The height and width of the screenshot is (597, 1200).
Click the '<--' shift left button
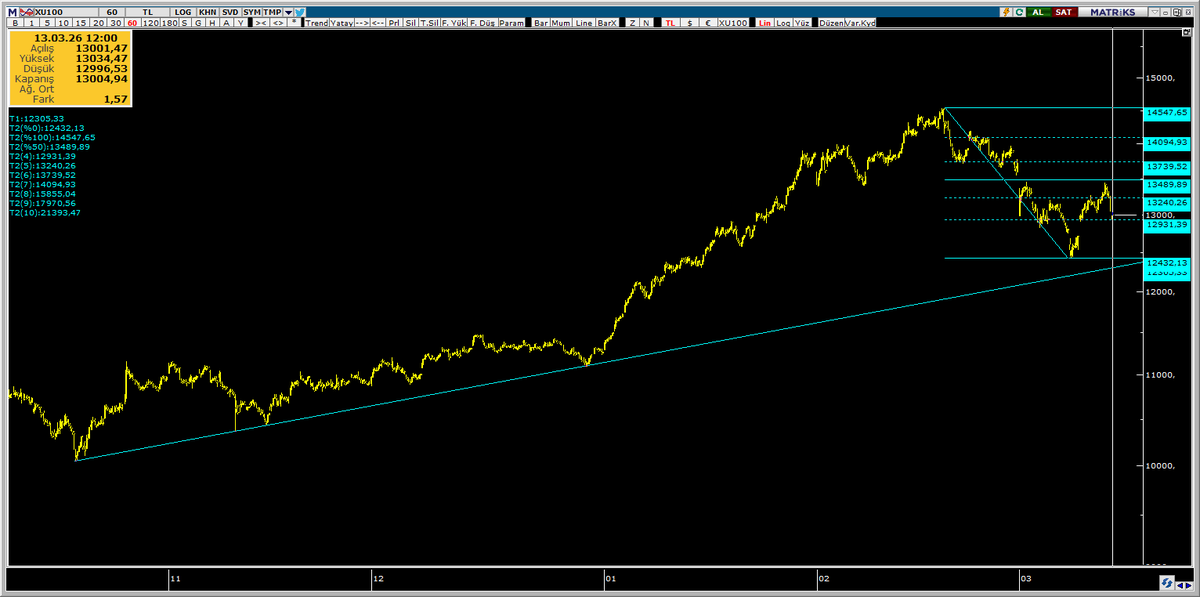tap(378, 23)
